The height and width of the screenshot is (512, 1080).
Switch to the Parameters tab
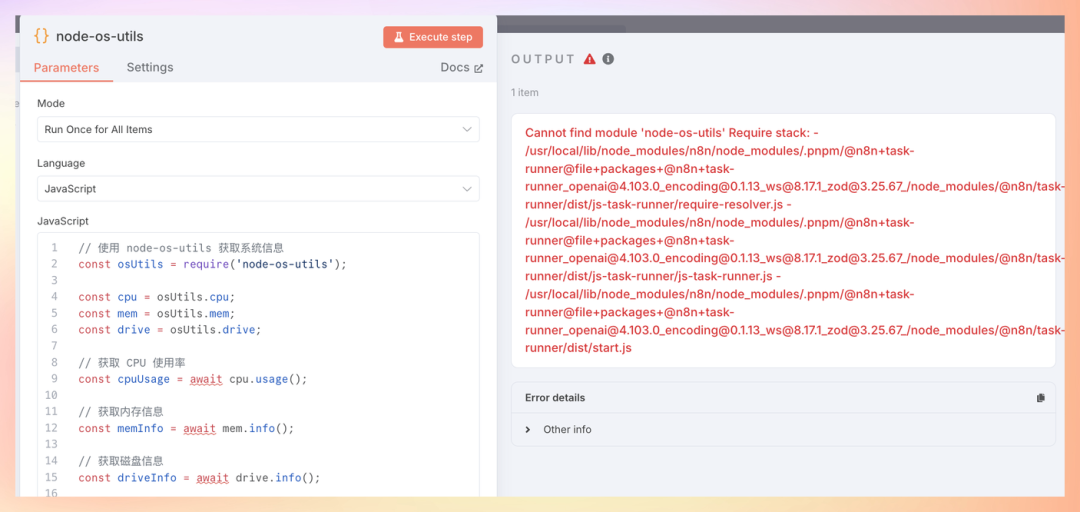pos(66,68)
